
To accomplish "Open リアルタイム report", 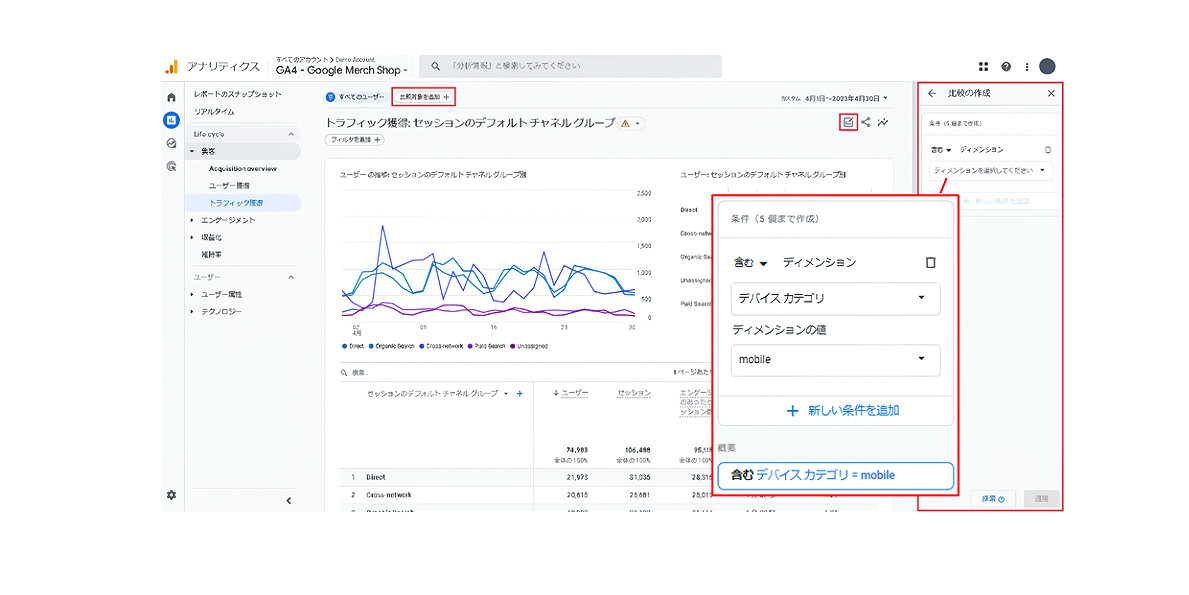I will pos(214,112).
